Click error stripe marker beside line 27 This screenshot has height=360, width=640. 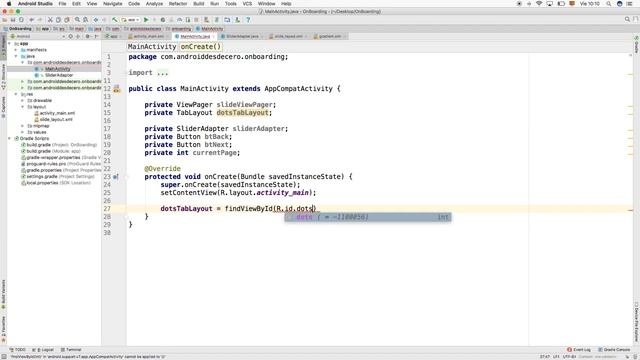tap(630, 210)
